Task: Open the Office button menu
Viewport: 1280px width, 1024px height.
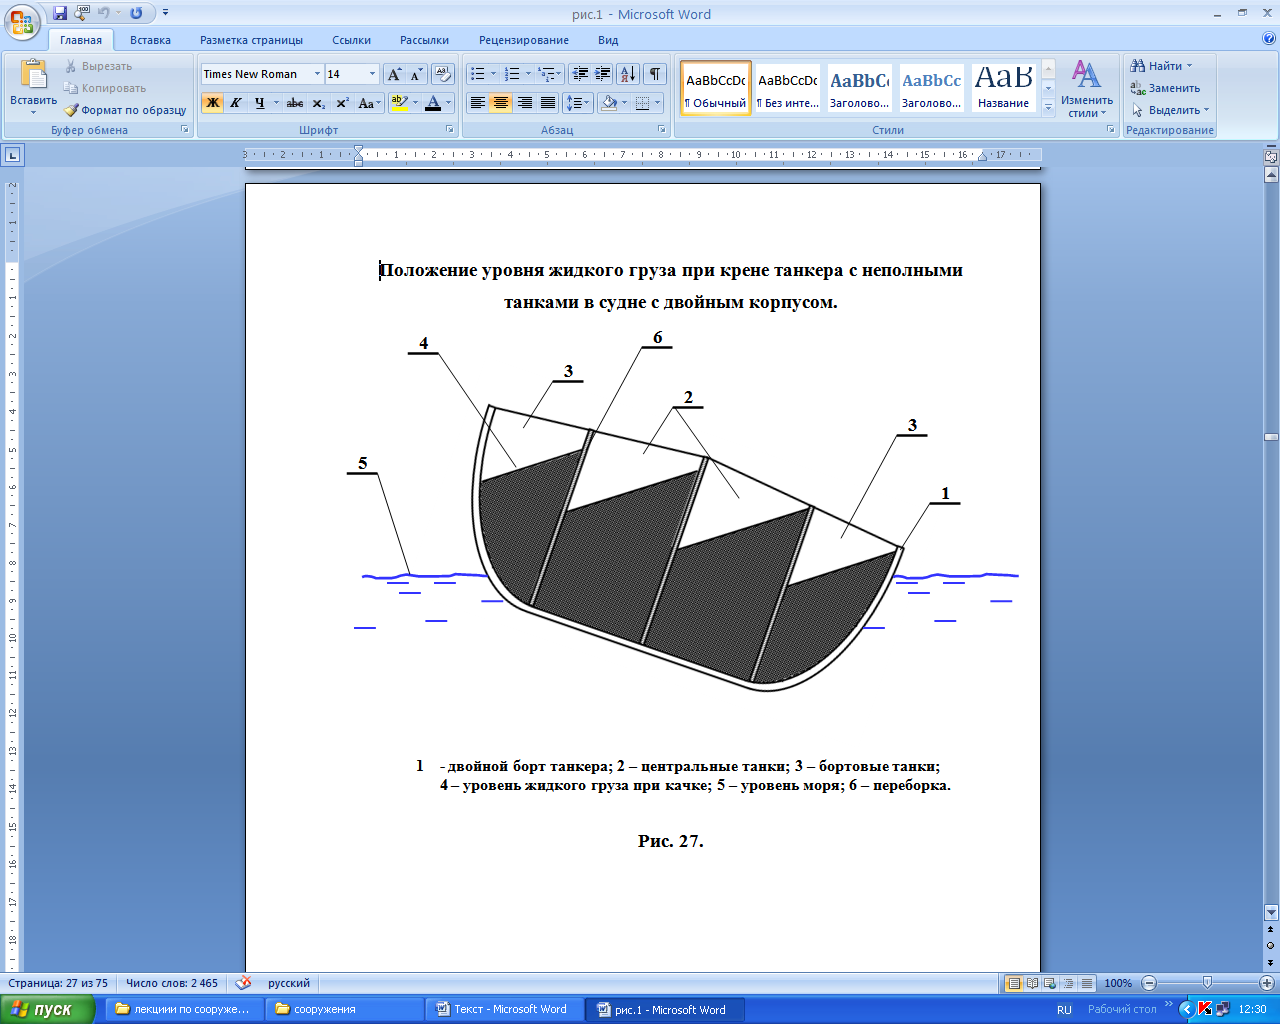Action: tap(22, 20)
